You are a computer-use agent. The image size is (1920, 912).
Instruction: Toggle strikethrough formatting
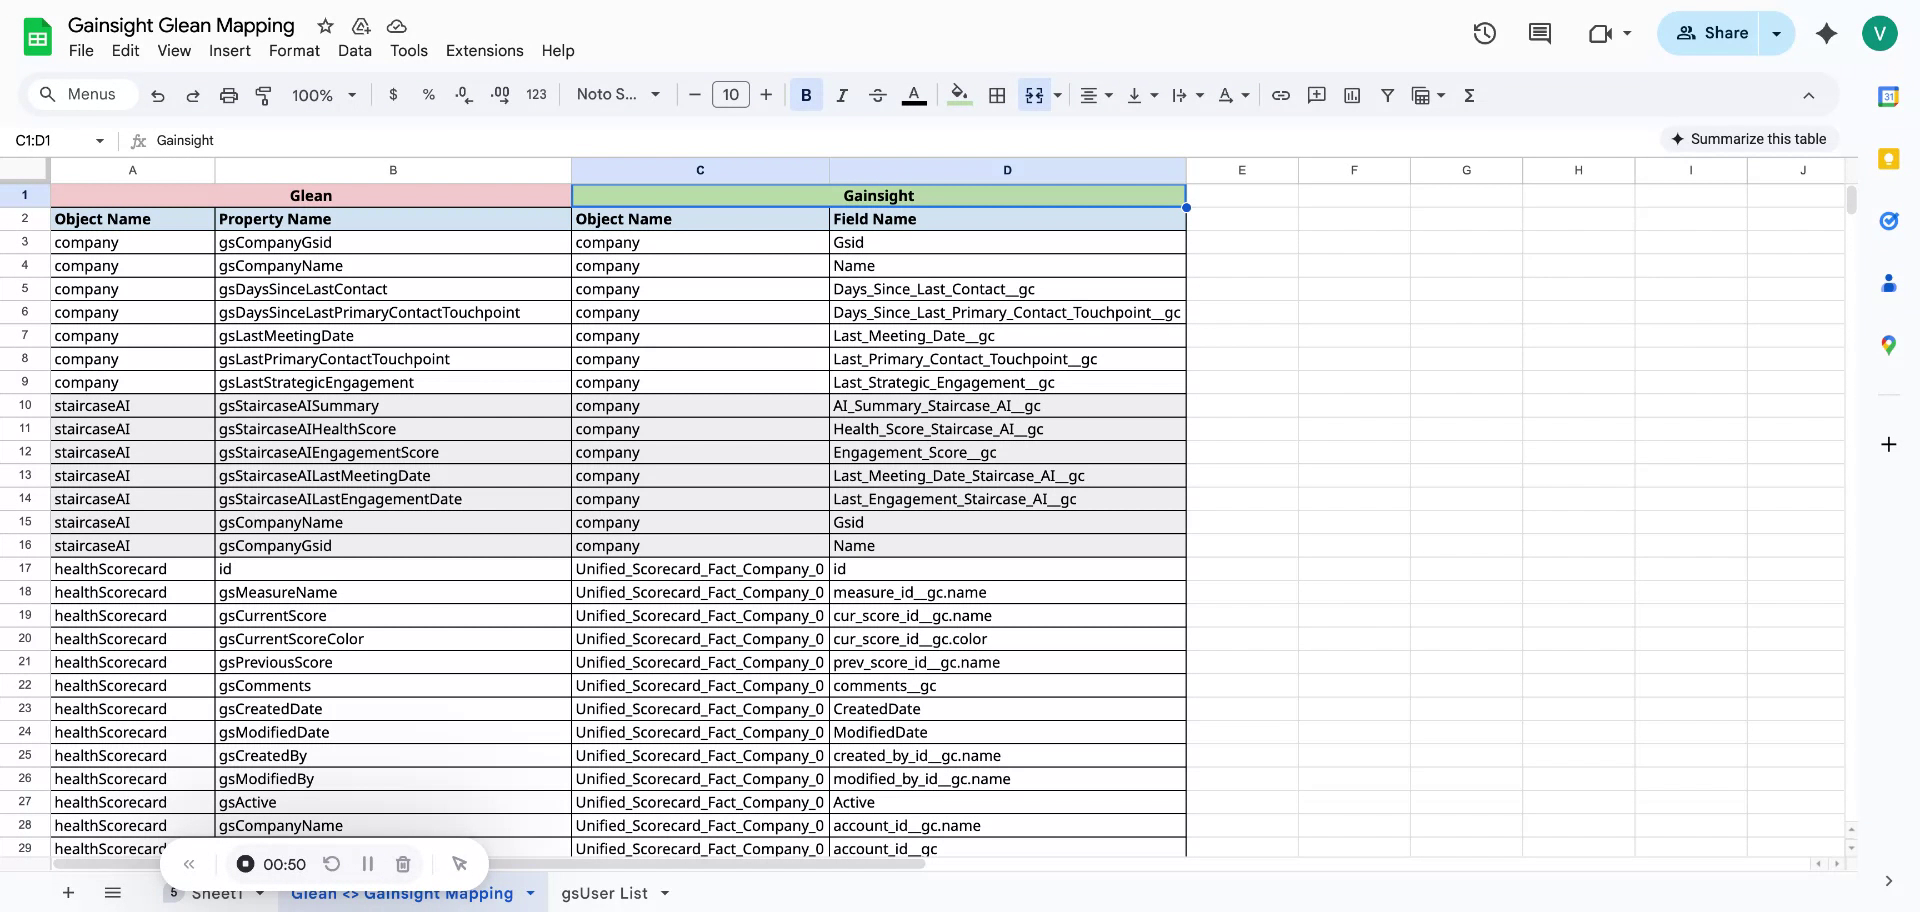877,95
